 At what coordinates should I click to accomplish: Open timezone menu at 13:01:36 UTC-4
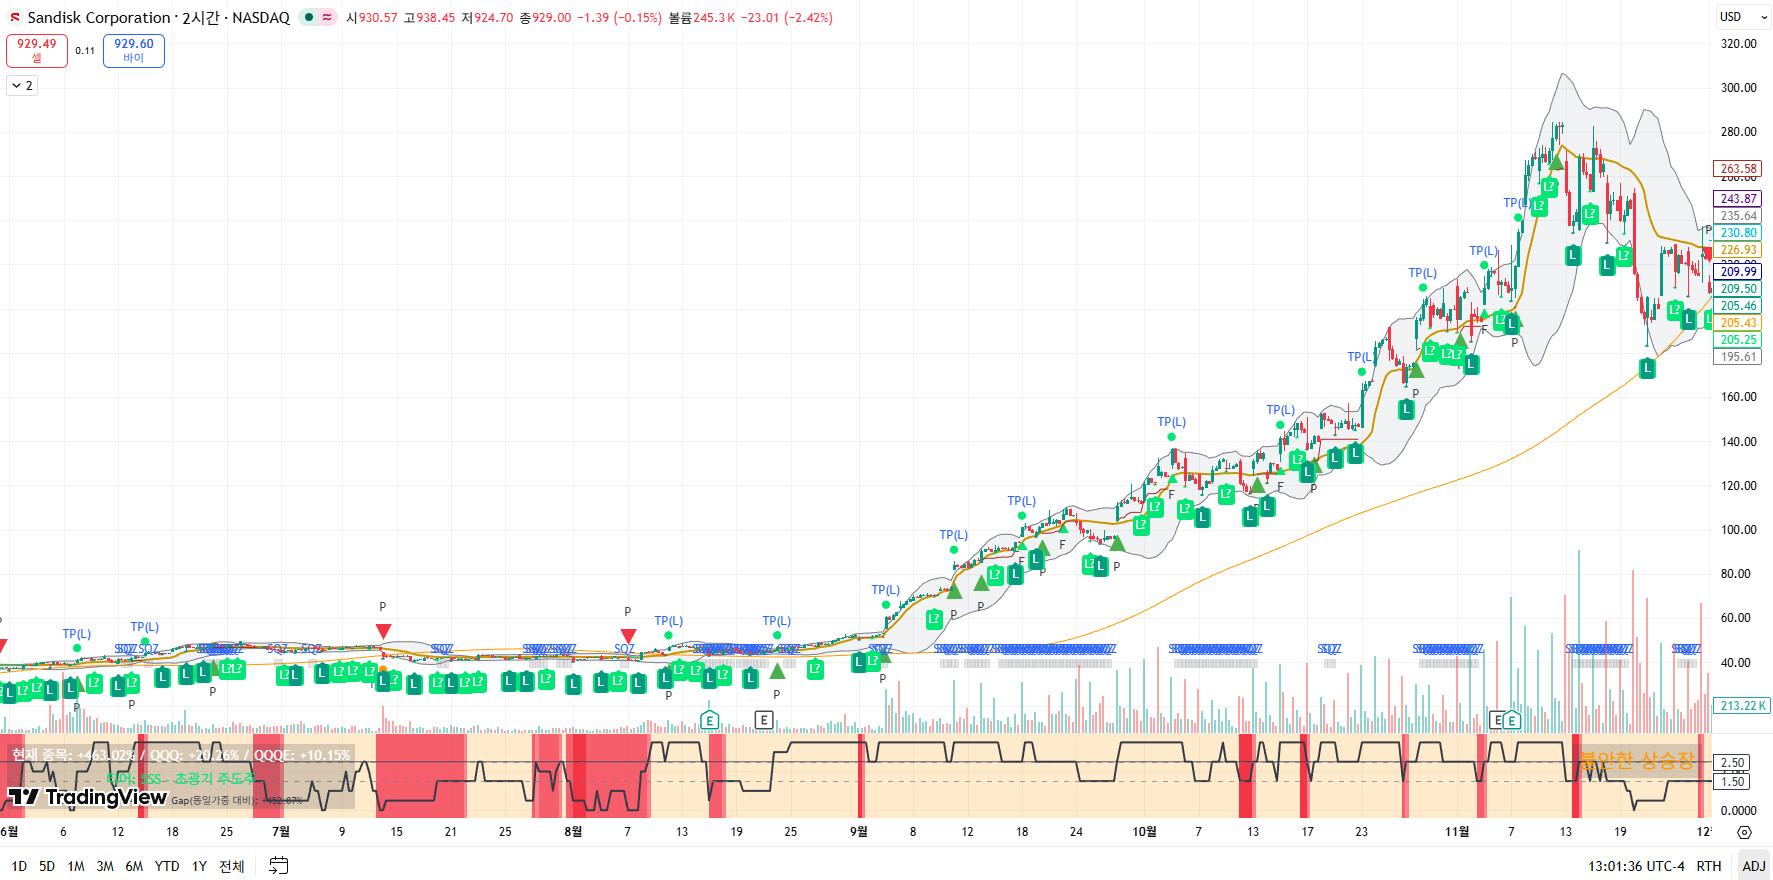coord(1636,866)
